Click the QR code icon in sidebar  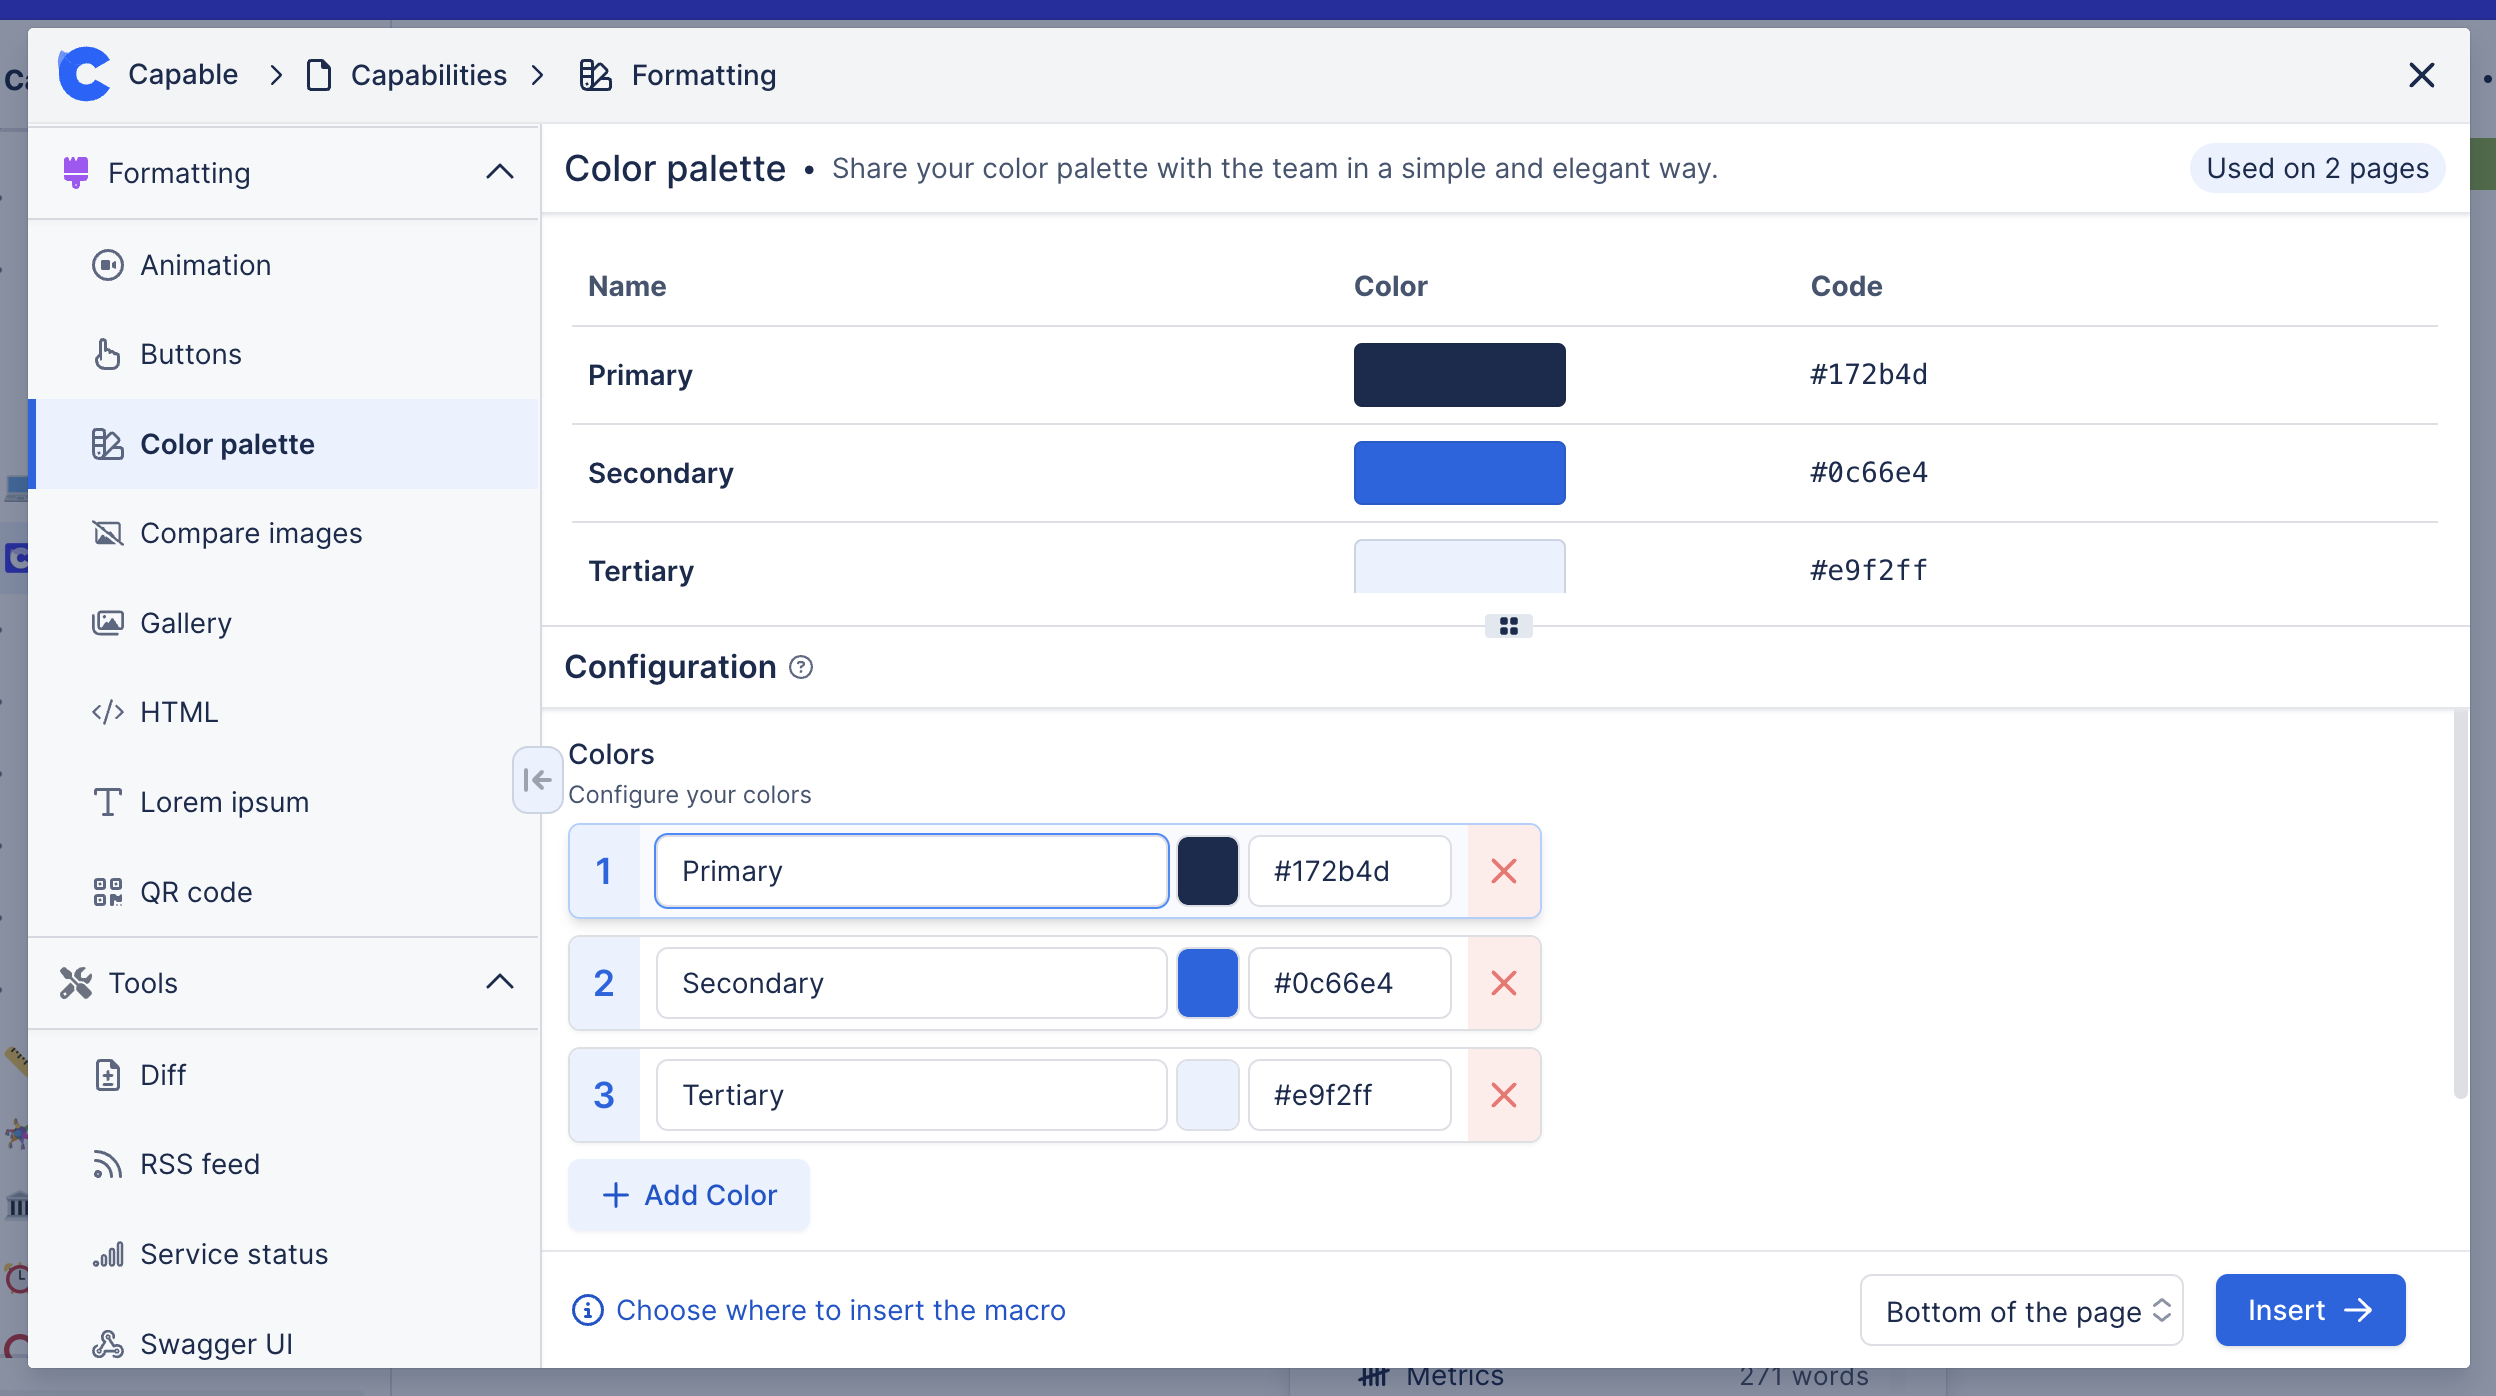[x=108, y=892]
